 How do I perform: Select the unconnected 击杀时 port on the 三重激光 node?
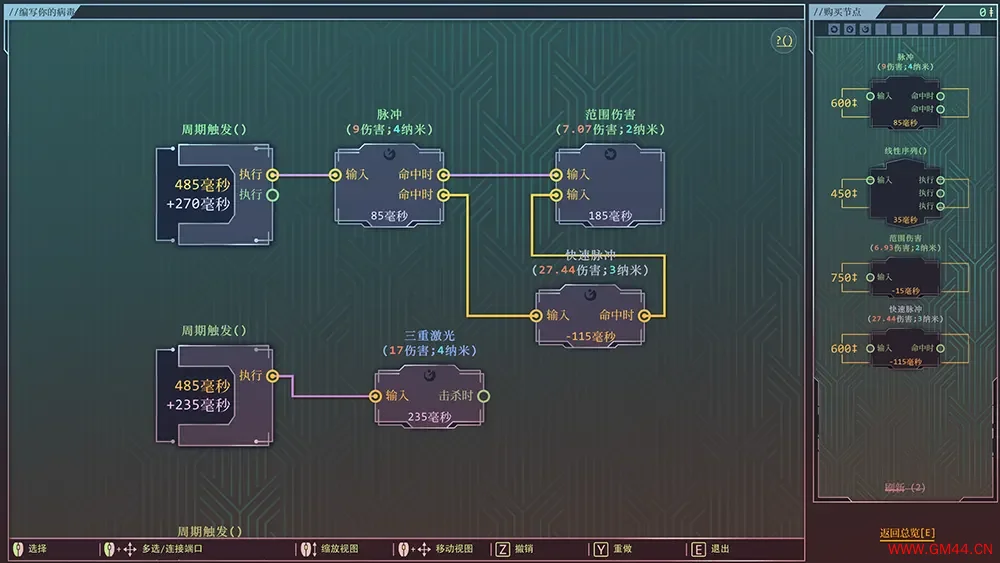pos(483,397)
